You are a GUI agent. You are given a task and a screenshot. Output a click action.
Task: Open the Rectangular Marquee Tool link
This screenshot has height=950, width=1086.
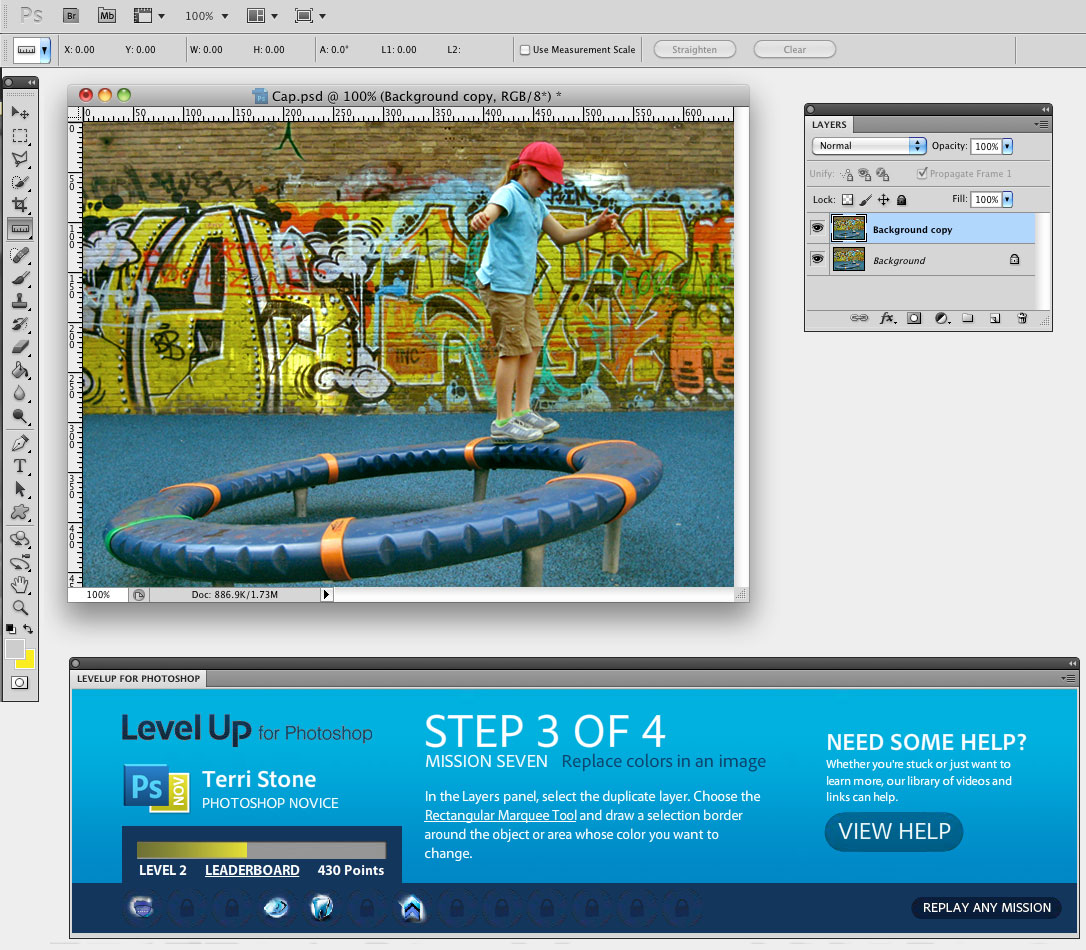[500, 815]
